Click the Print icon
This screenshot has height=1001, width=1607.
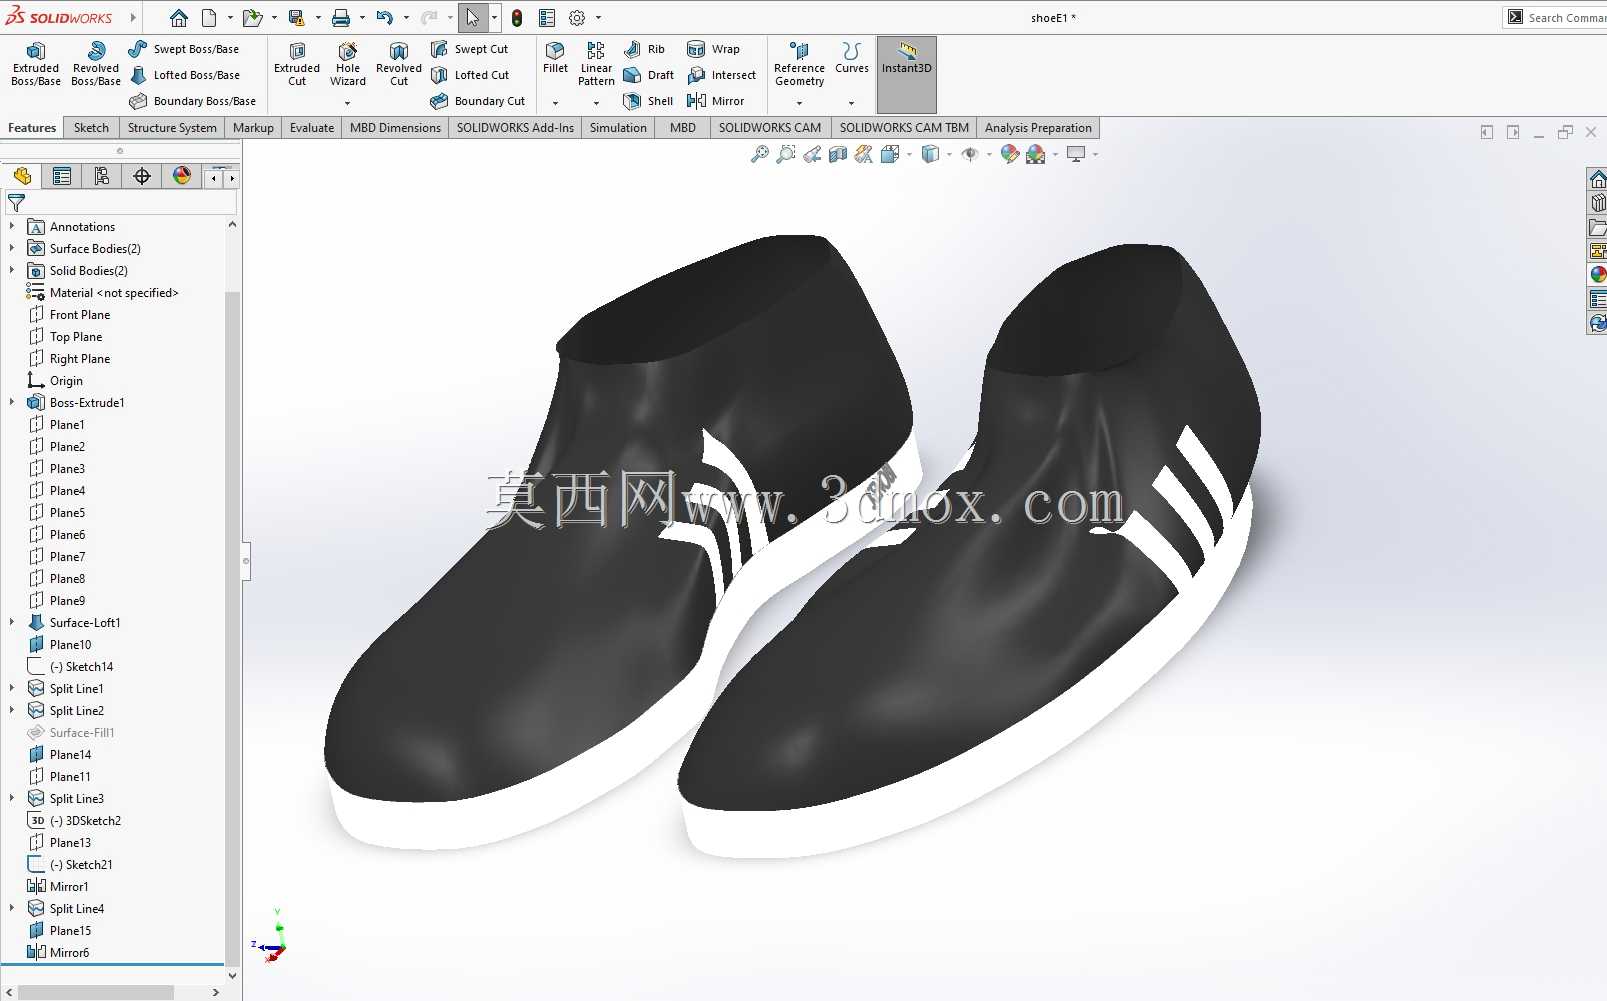(x=340, y=18)
